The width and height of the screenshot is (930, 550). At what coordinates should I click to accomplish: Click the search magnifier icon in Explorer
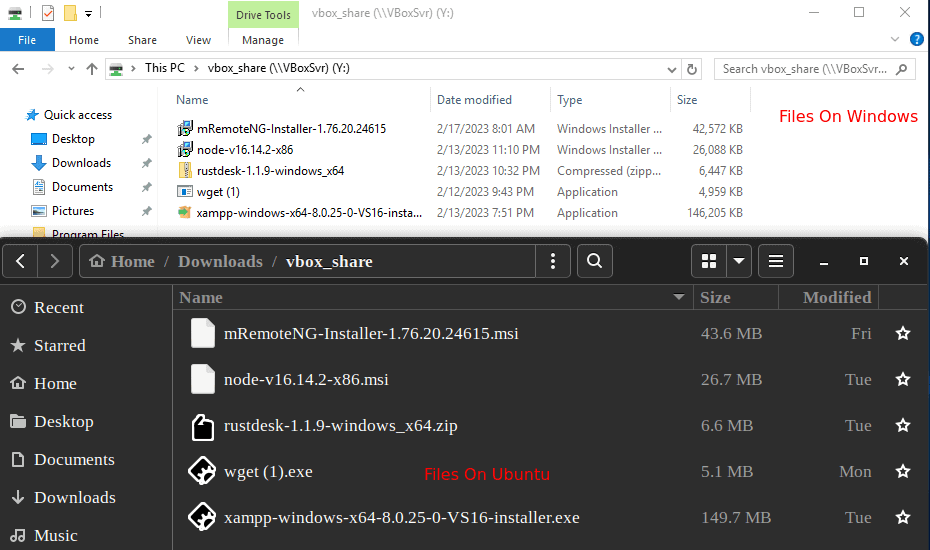tap(902, 69)
